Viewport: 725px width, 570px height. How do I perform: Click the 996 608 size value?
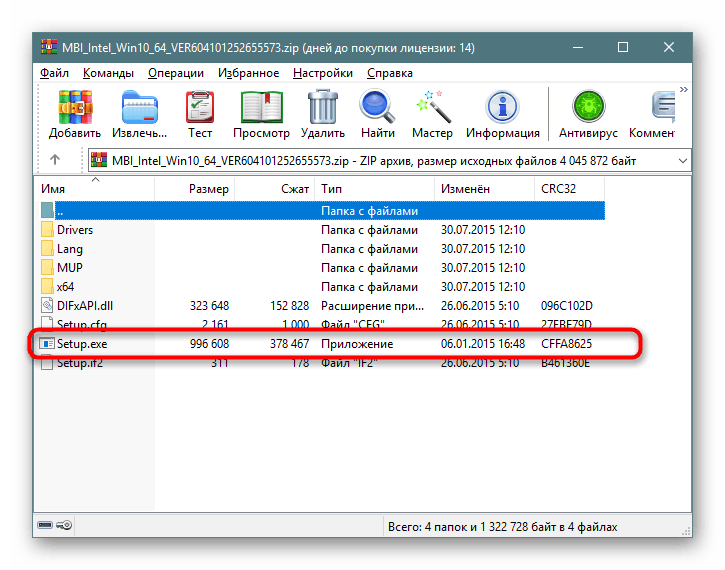point(209,344)
